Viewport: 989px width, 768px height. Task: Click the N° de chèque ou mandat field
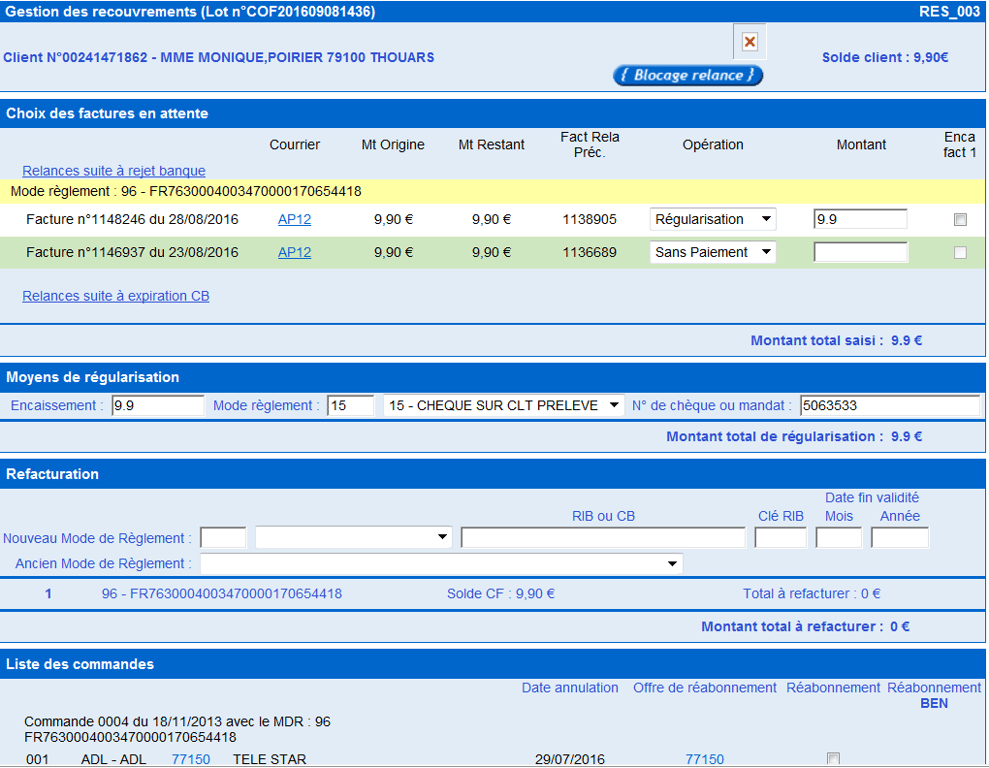point(889,406)
